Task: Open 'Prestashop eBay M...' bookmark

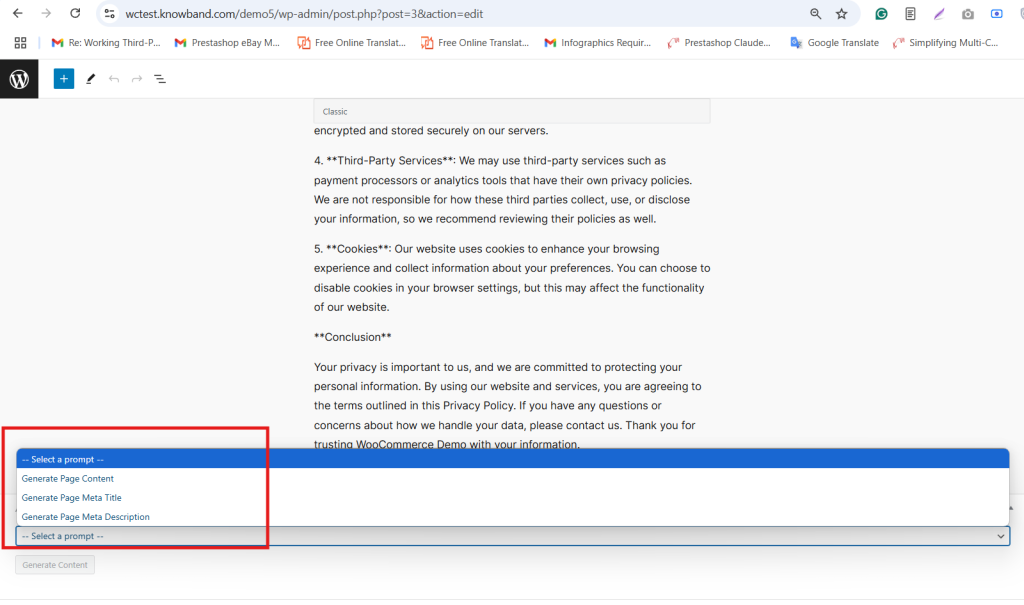Action: tap(227, 42)
